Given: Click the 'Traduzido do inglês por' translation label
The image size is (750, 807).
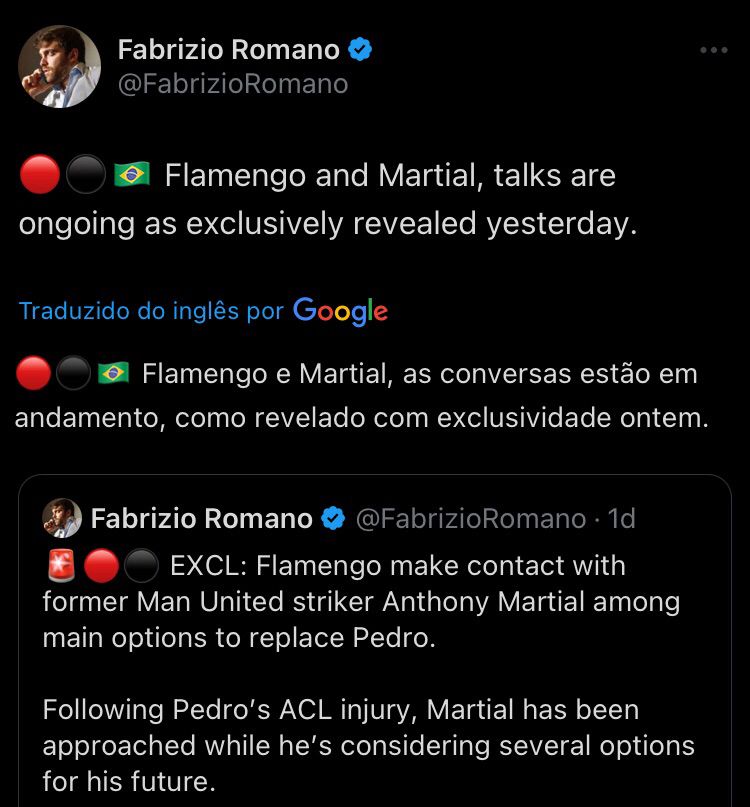Looking at the screenshot, I should point(151,311).
